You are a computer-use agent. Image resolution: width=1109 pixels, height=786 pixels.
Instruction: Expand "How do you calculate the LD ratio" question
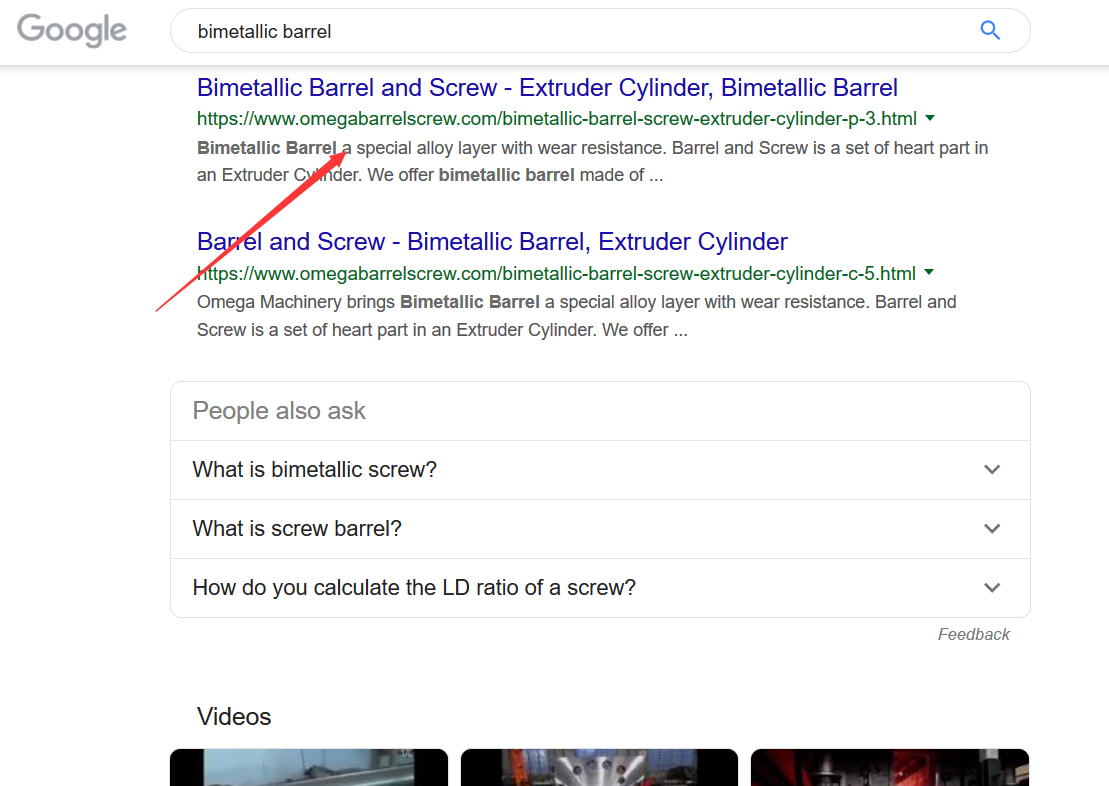(x=600, y=587)
